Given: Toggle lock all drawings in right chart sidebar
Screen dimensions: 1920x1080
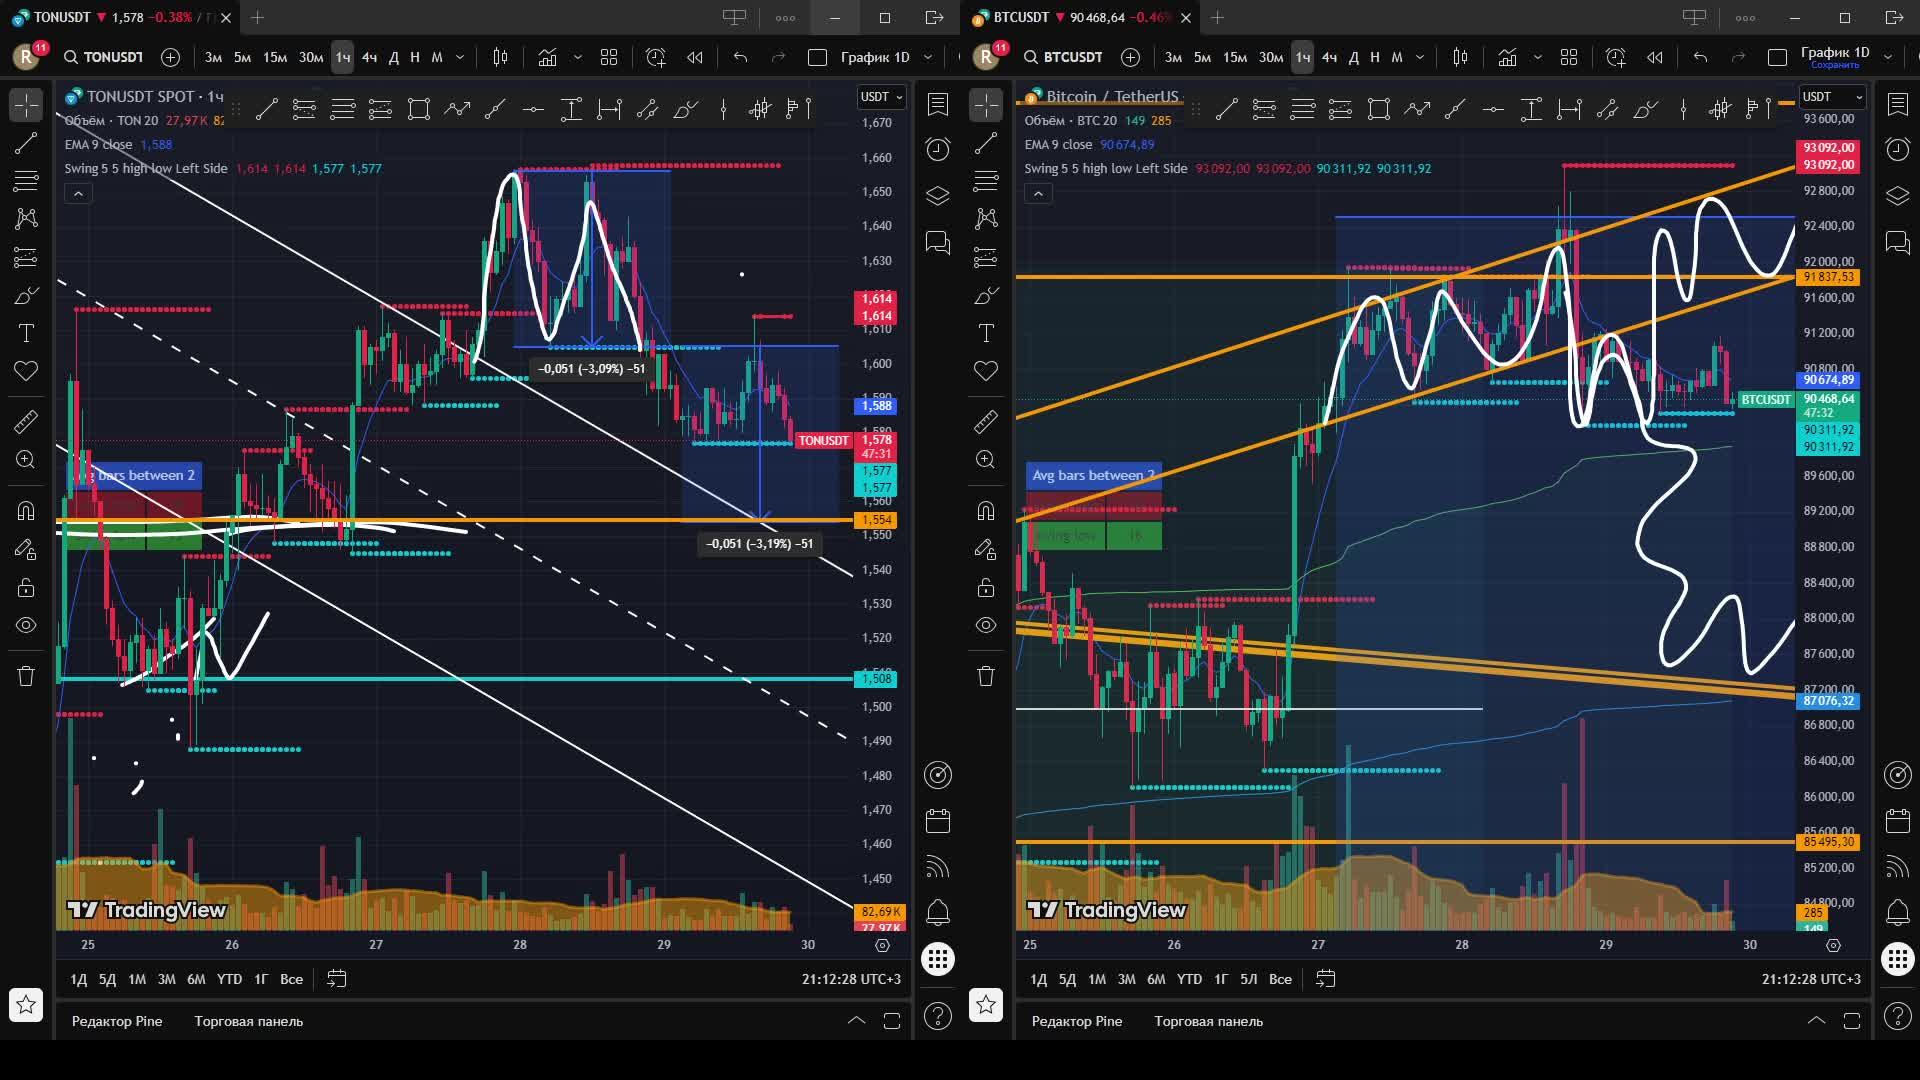Looking at the screenshot, I should tap(986, 587).
